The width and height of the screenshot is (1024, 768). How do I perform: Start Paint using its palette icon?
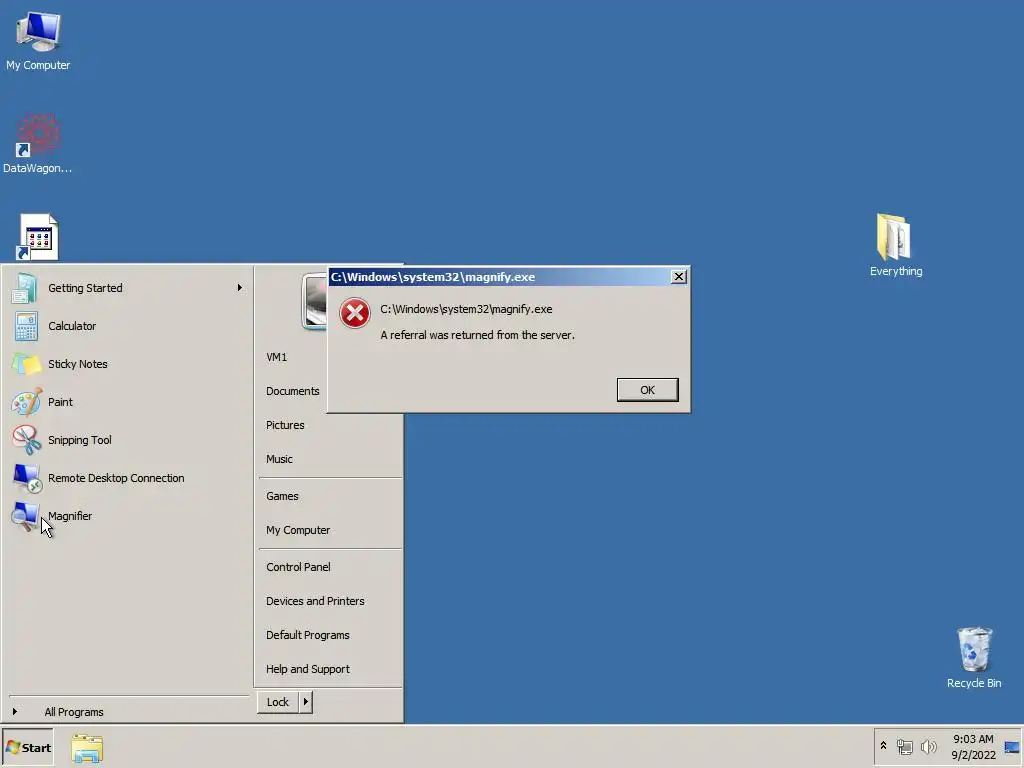coord(25,402)
